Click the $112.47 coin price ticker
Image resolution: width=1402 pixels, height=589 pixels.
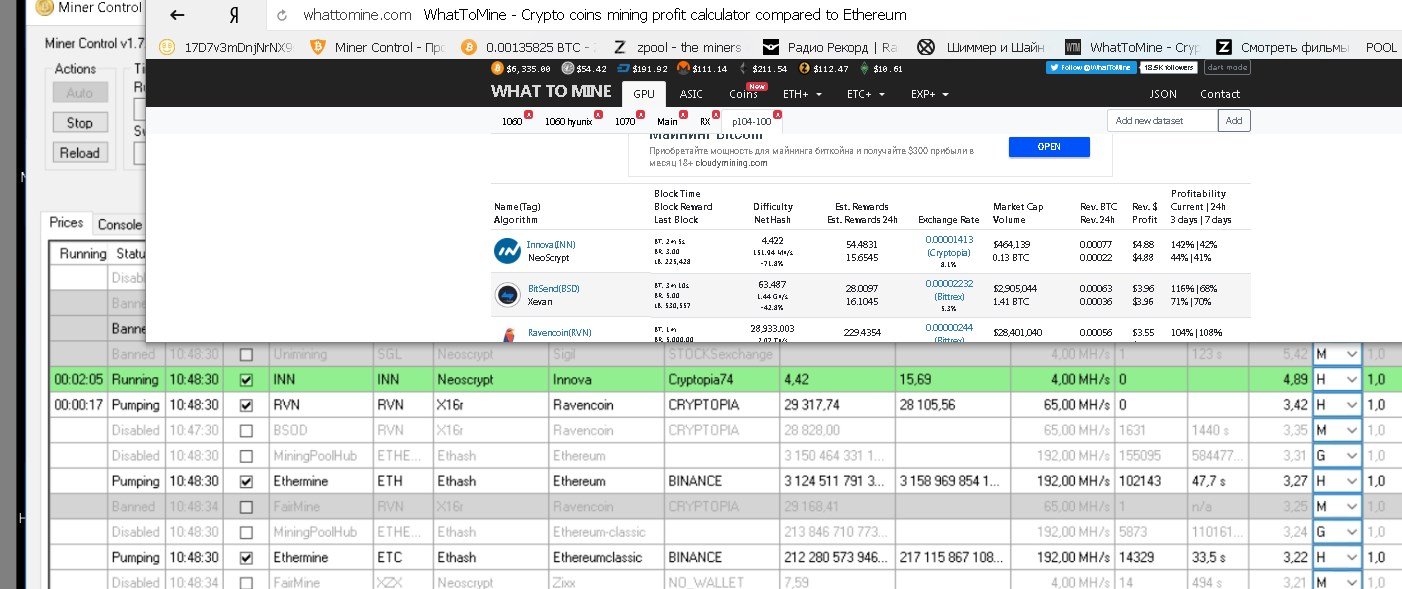click(823, 69)
